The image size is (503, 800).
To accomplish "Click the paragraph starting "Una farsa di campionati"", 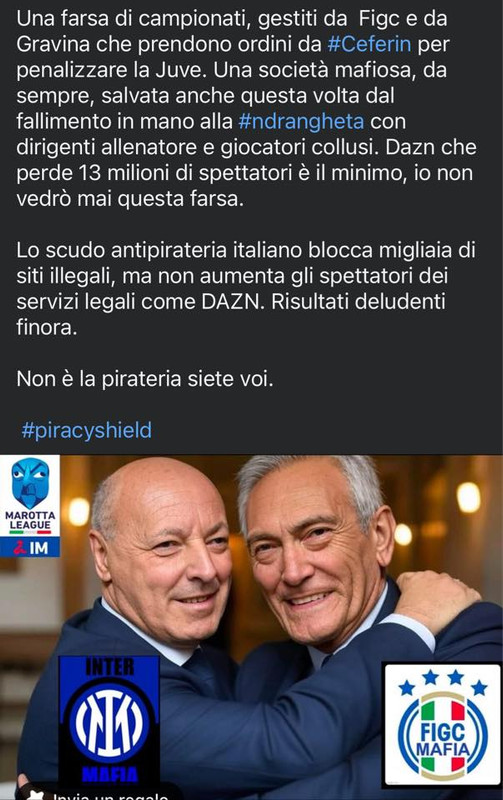I will tap(246, 108).
